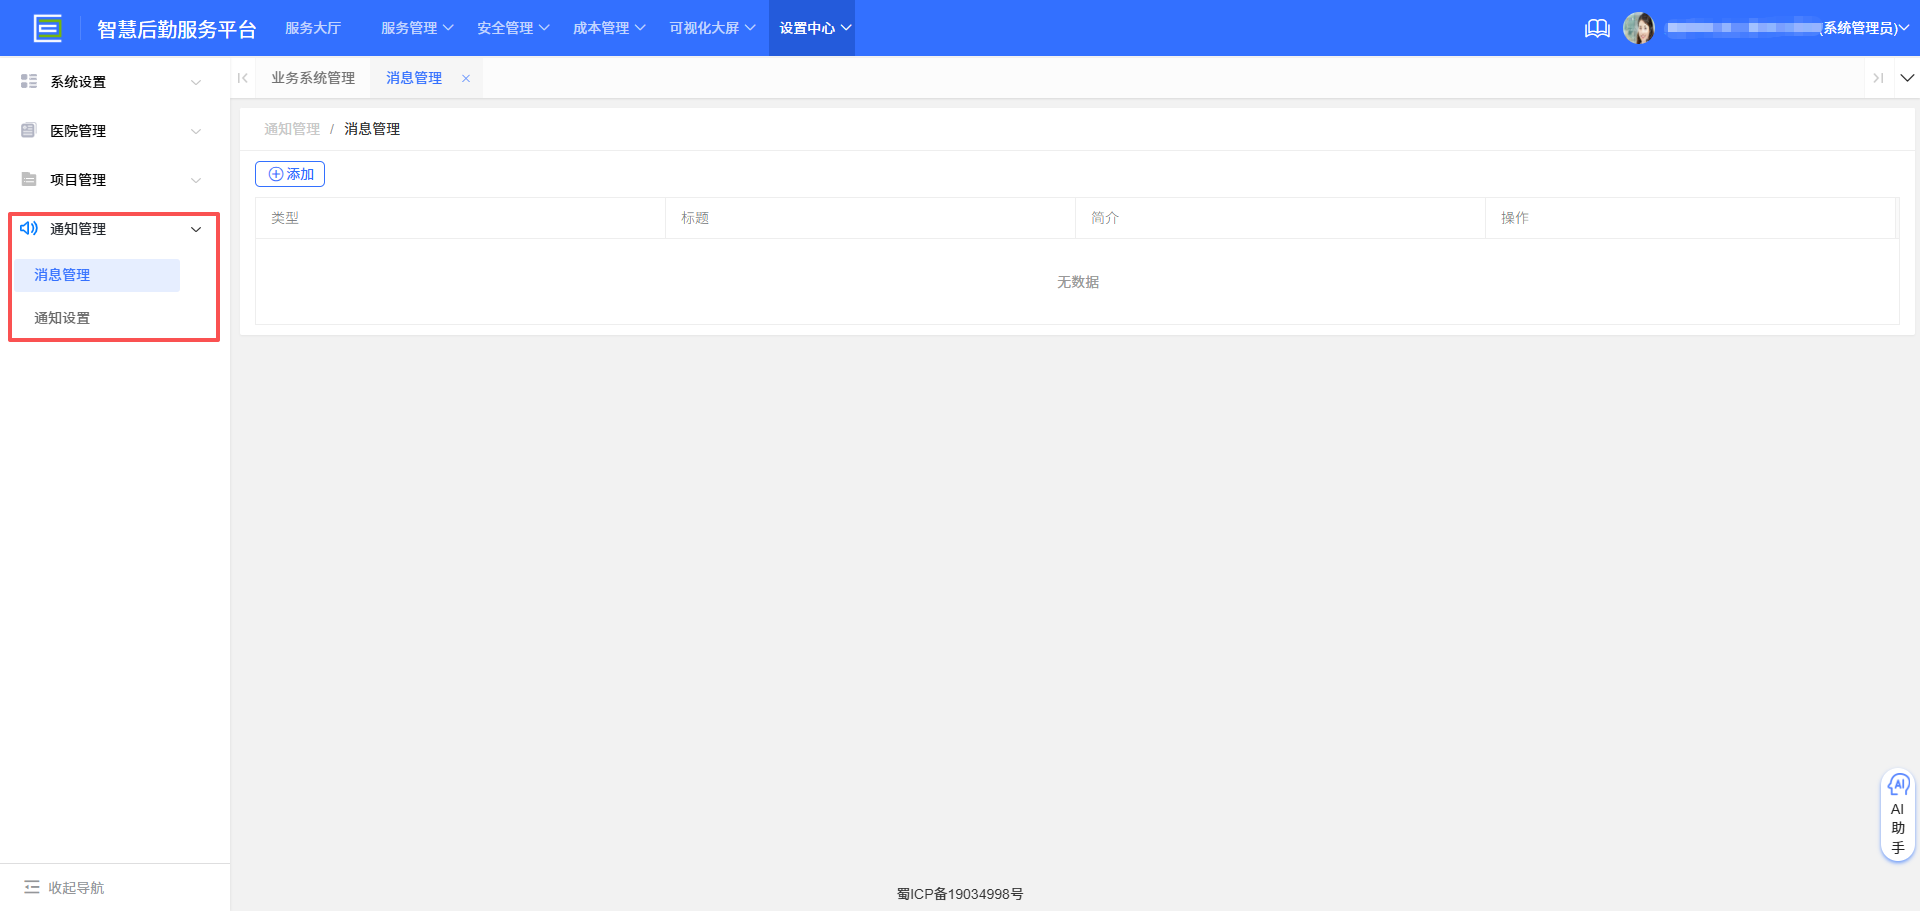The image size is (1920, 911).
Task: Open the AI助手 assistant on the right edge
Action: 1897,814
